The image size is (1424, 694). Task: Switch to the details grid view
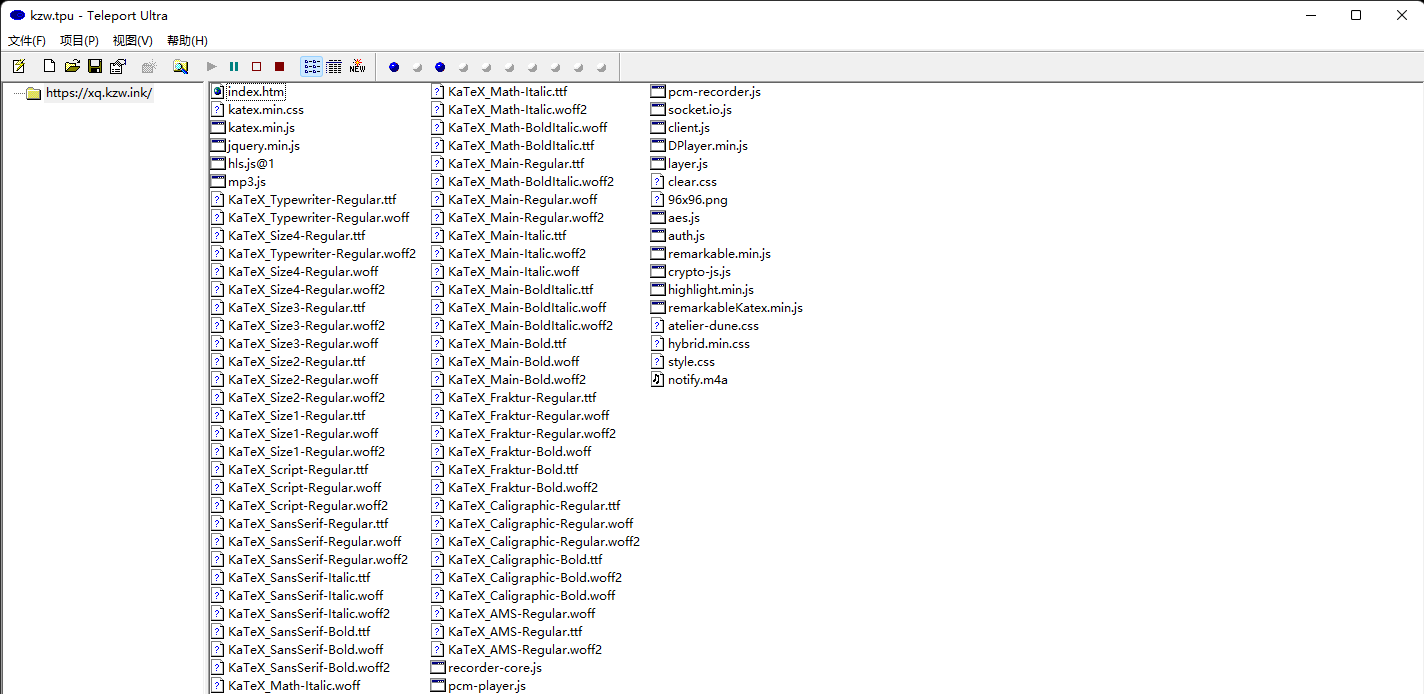[334, 67]
